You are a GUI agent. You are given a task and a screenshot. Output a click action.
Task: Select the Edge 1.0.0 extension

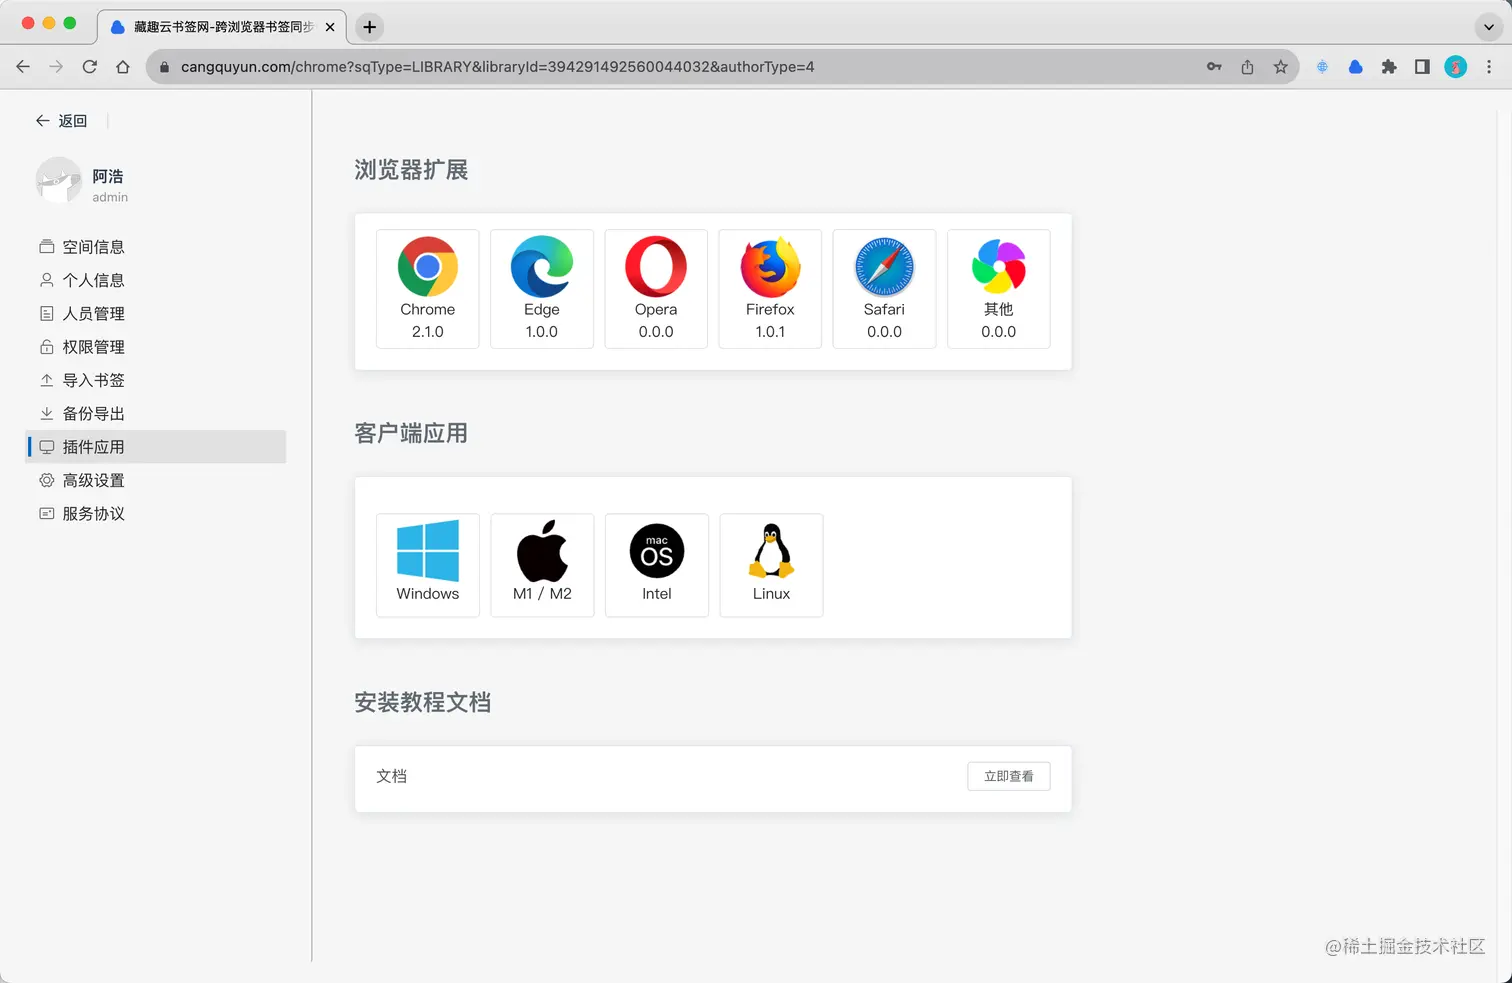pyautogui.click(x=541, y=289)
